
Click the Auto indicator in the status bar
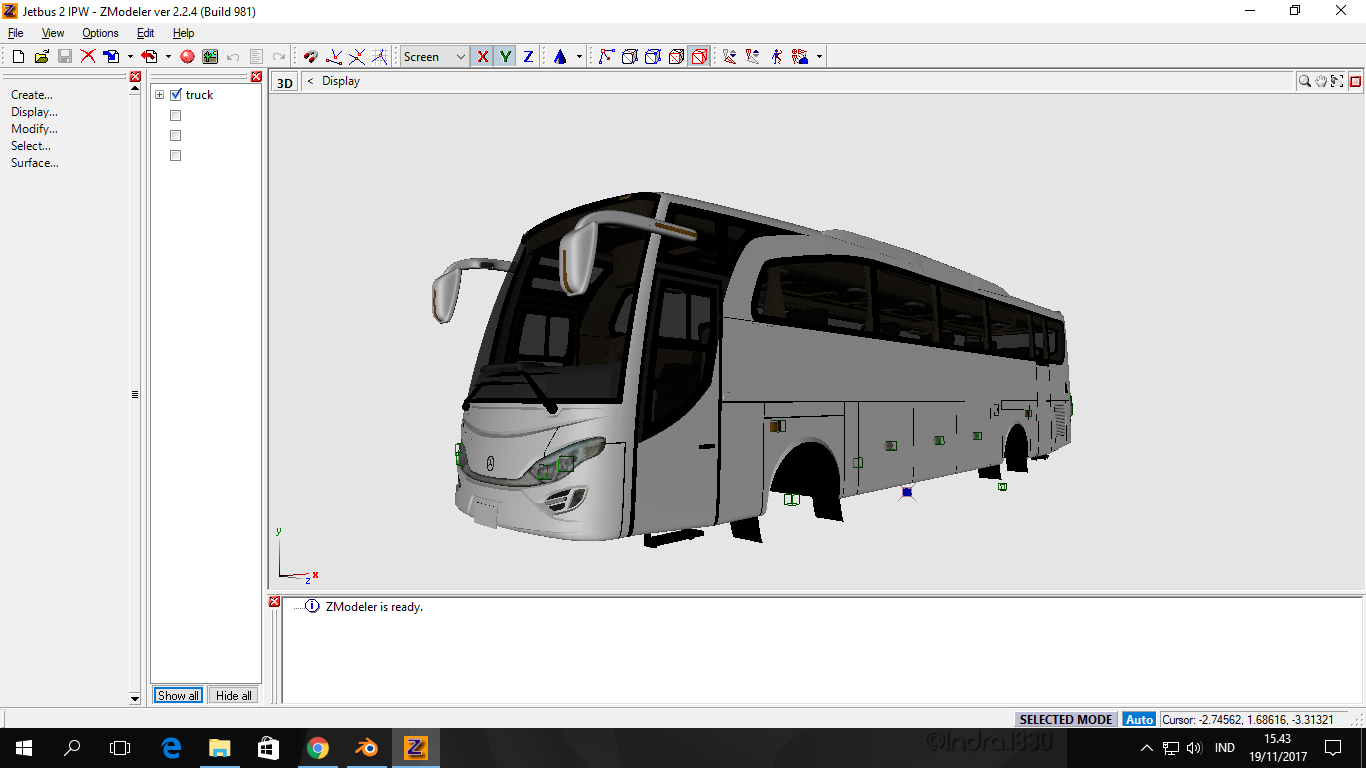(x=1139, y=719)
